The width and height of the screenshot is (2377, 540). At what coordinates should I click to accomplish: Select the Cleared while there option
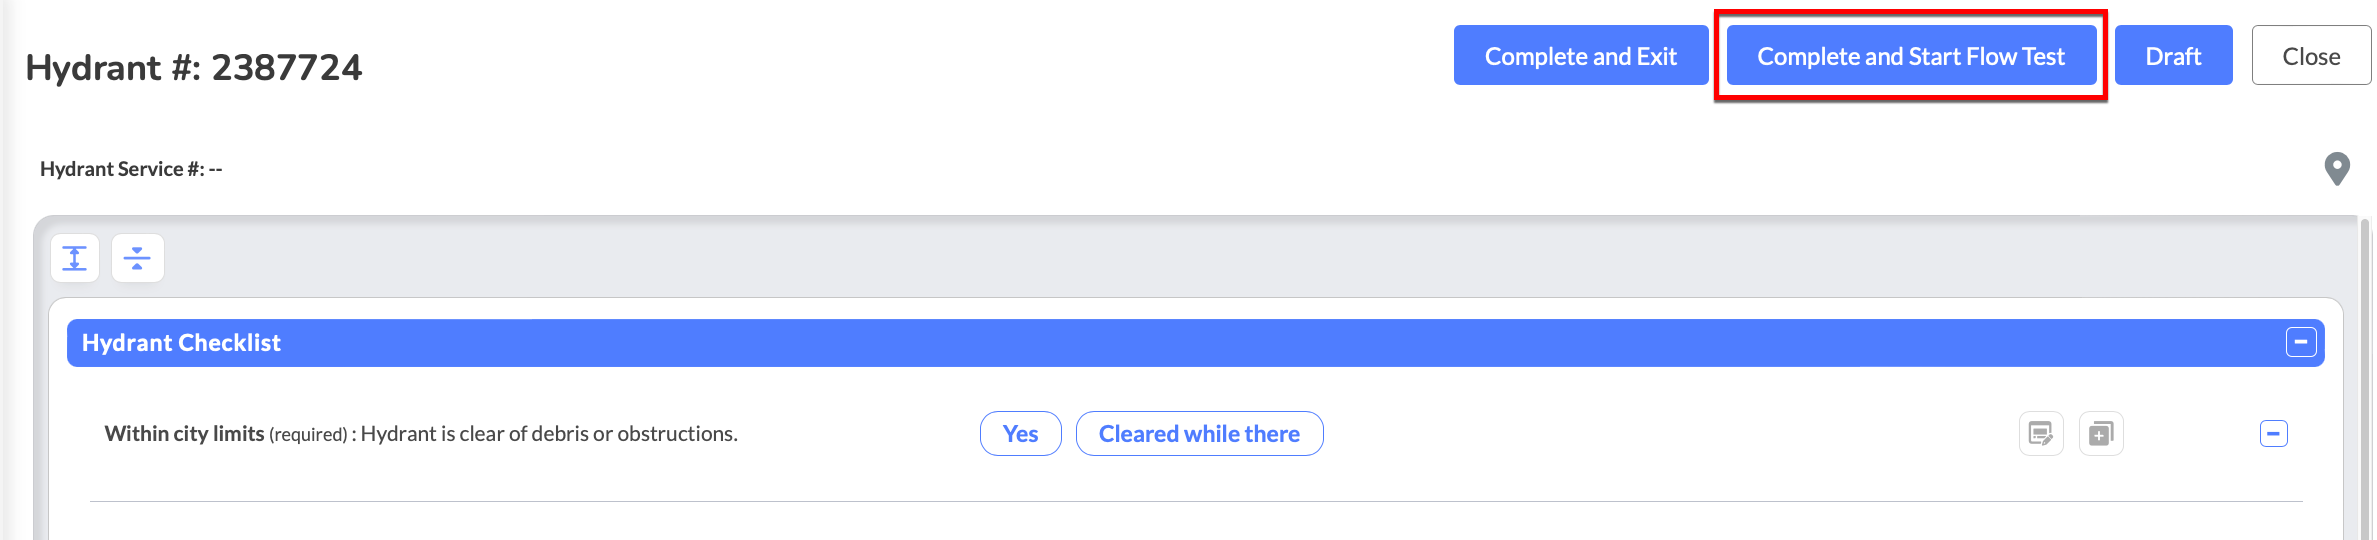point(1199,434)
